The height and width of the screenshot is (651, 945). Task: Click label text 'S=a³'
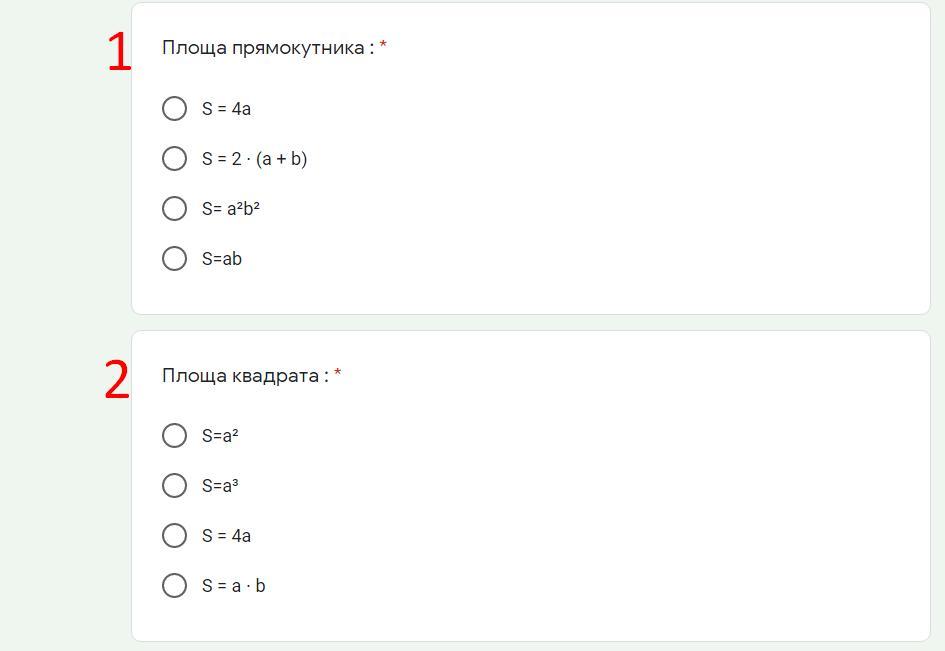220,486
